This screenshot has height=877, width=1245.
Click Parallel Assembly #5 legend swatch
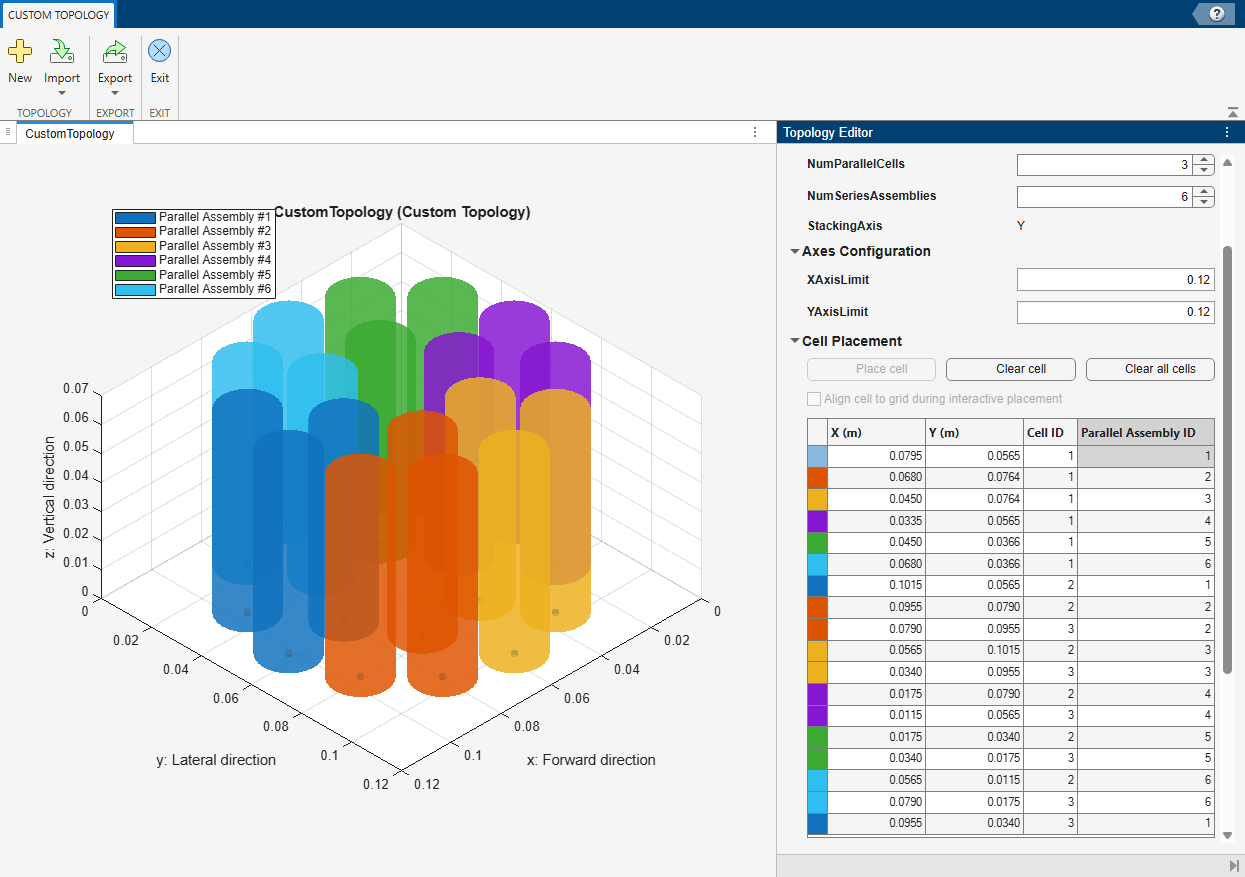[135, 275]
